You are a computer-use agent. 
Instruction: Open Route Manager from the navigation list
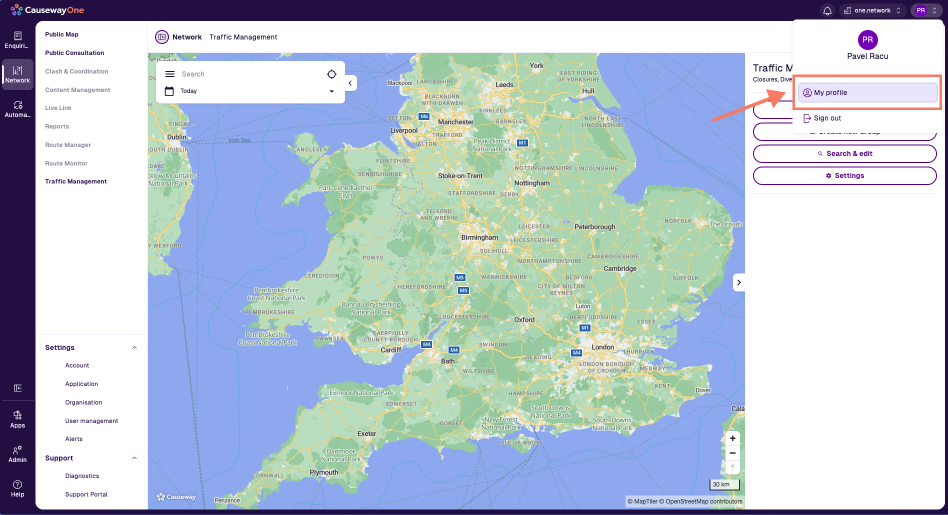click(x=68, y=145)
